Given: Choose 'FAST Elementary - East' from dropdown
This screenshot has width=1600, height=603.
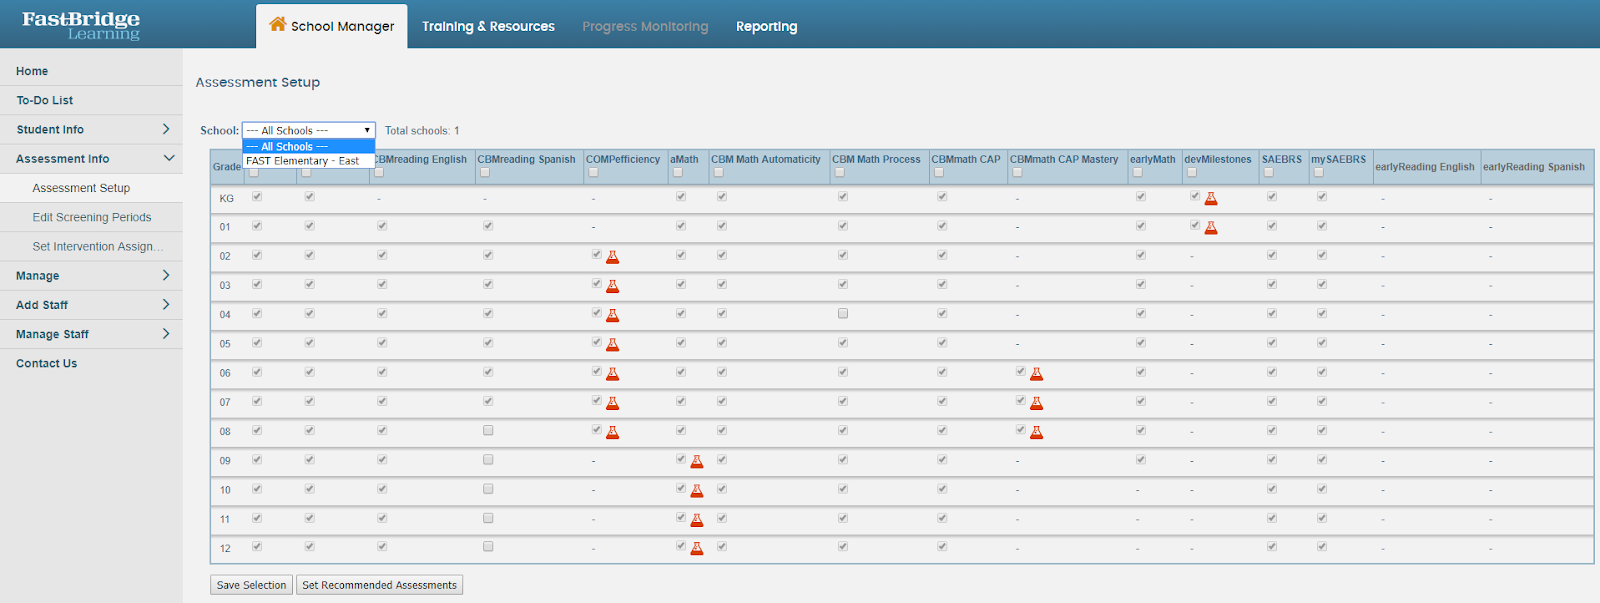Looking at the screenshot, I should 309,160.
